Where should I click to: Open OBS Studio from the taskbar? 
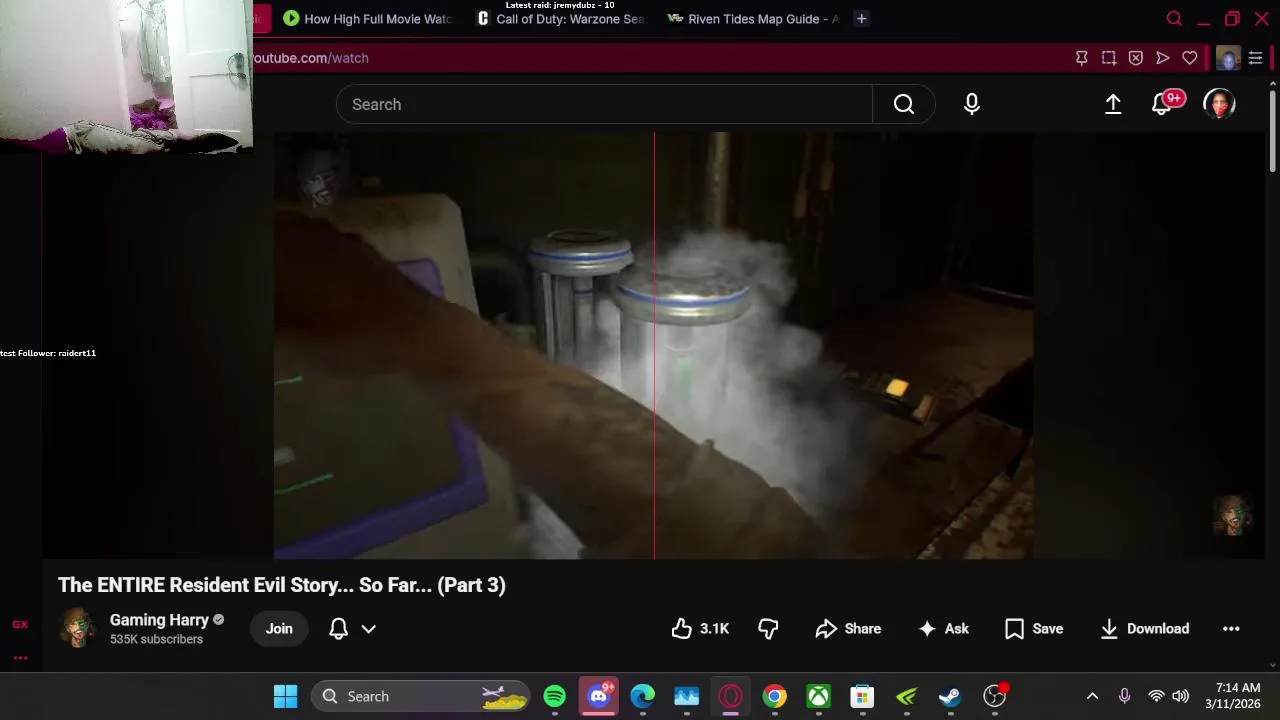994,696
